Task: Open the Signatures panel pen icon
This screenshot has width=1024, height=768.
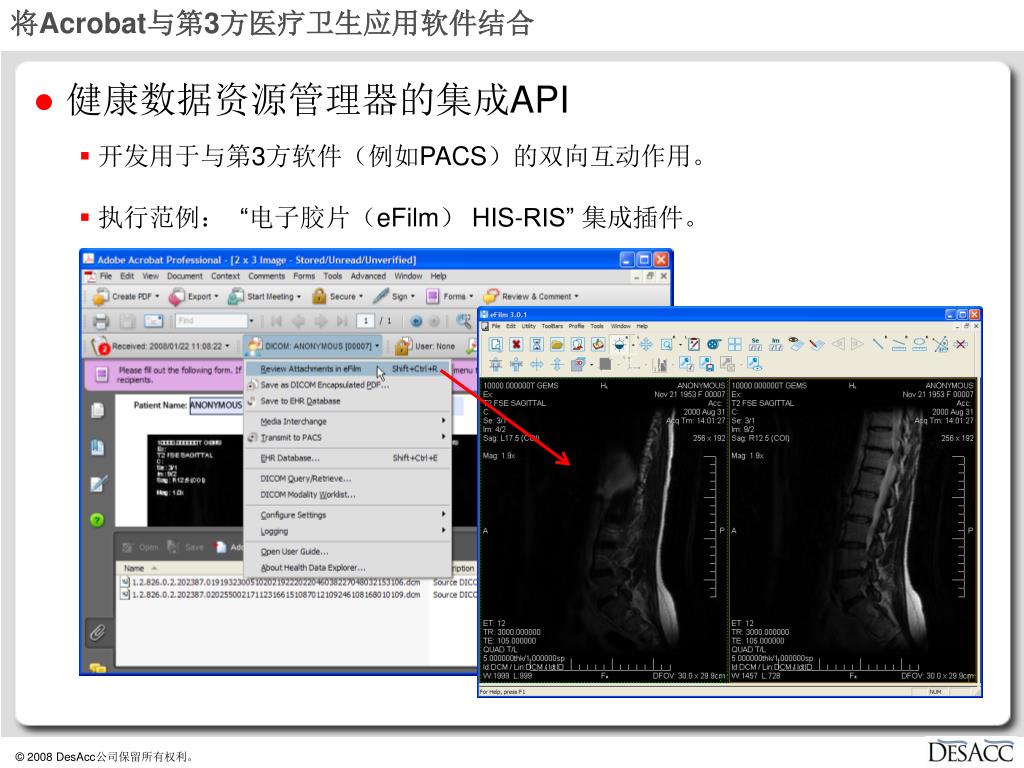Action: click(98, 484)
